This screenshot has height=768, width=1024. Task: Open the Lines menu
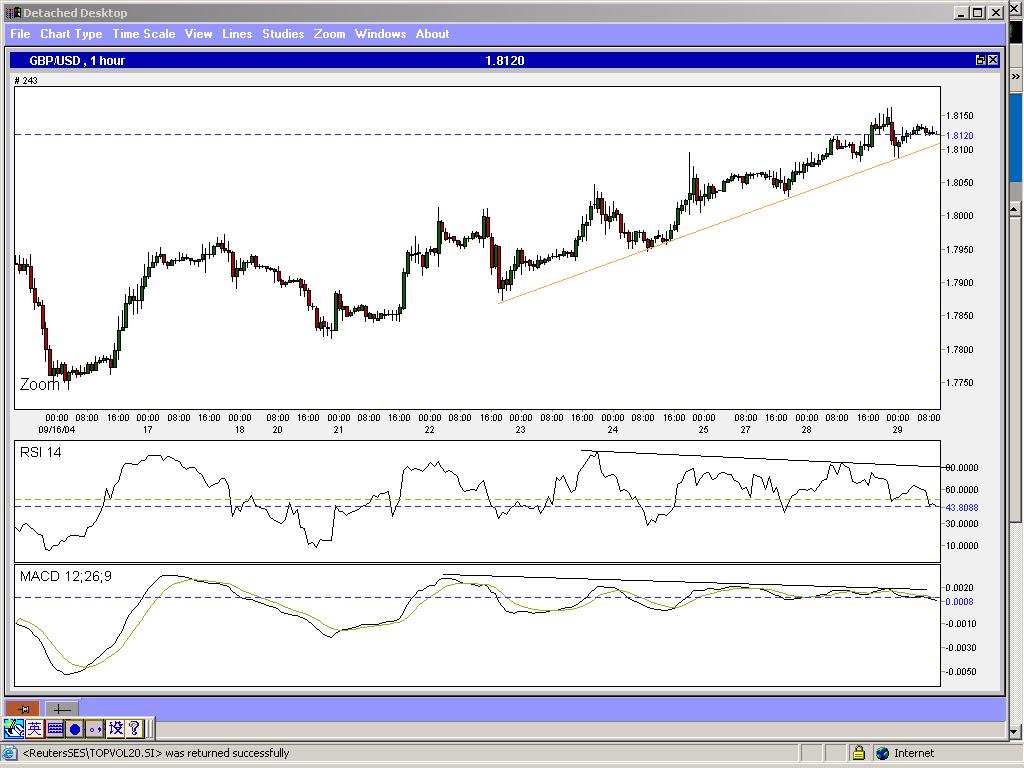pyautogui.click(x=237, y=34)
